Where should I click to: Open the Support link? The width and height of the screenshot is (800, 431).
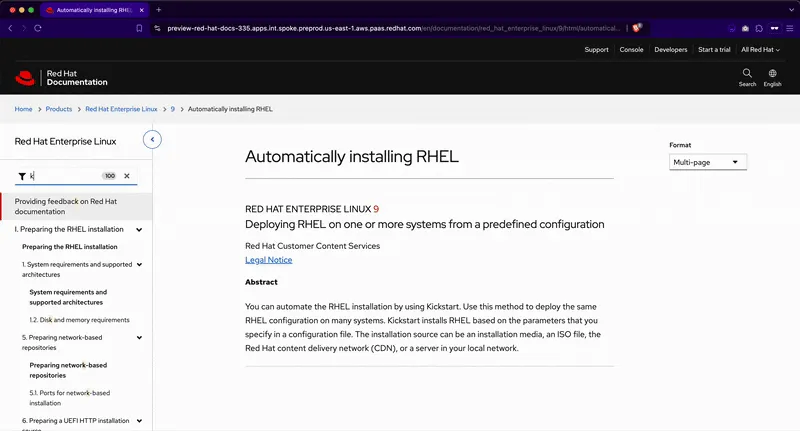coord(596,49)
